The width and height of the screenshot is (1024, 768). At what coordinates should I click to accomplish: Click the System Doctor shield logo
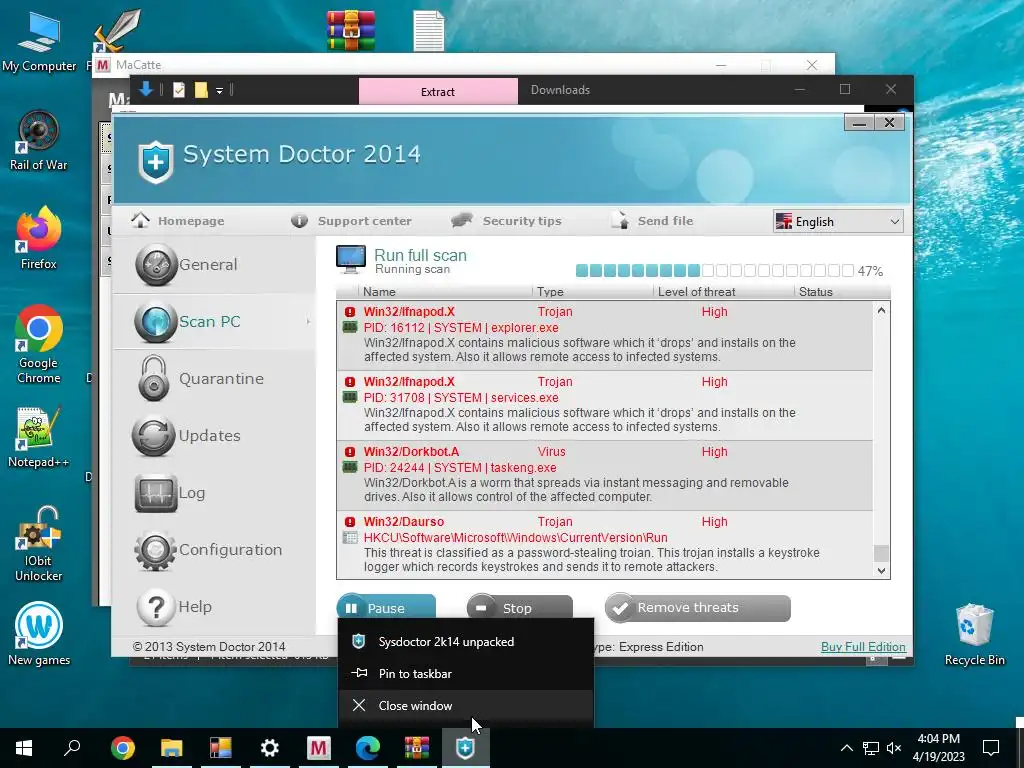[155, 161]
